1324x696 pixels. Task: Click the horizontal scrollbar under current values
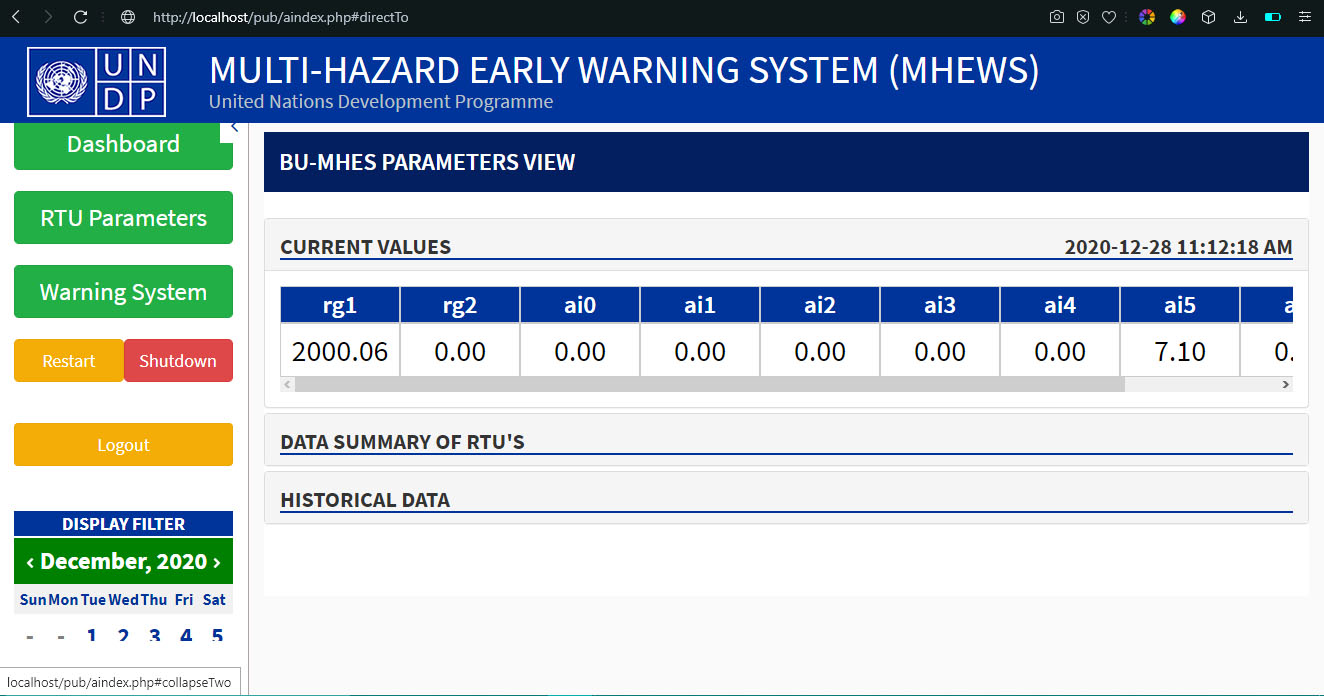pyautogui.click(x=709, y=384)
